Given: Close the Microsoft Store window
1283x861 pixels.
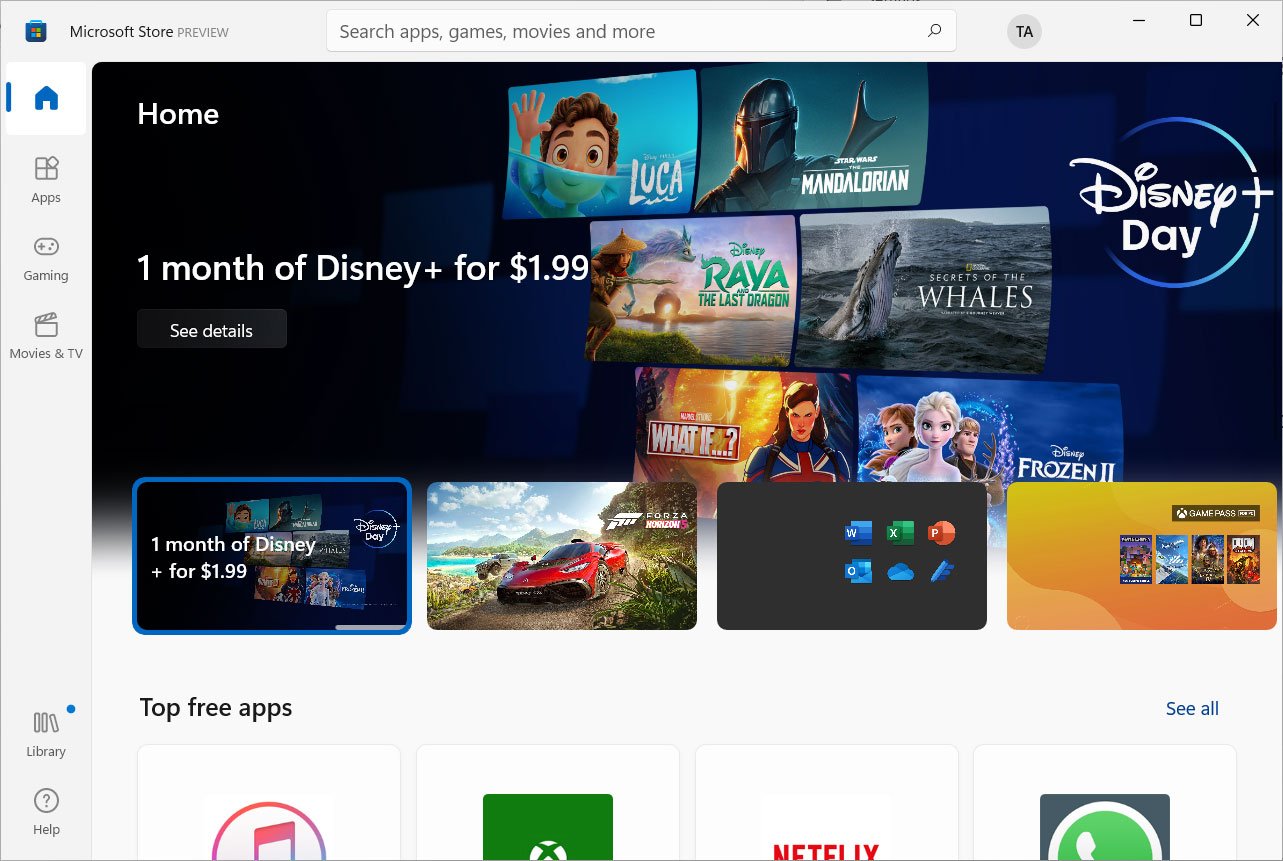Looking at the screenshot, I should (x=1253, y=20).
